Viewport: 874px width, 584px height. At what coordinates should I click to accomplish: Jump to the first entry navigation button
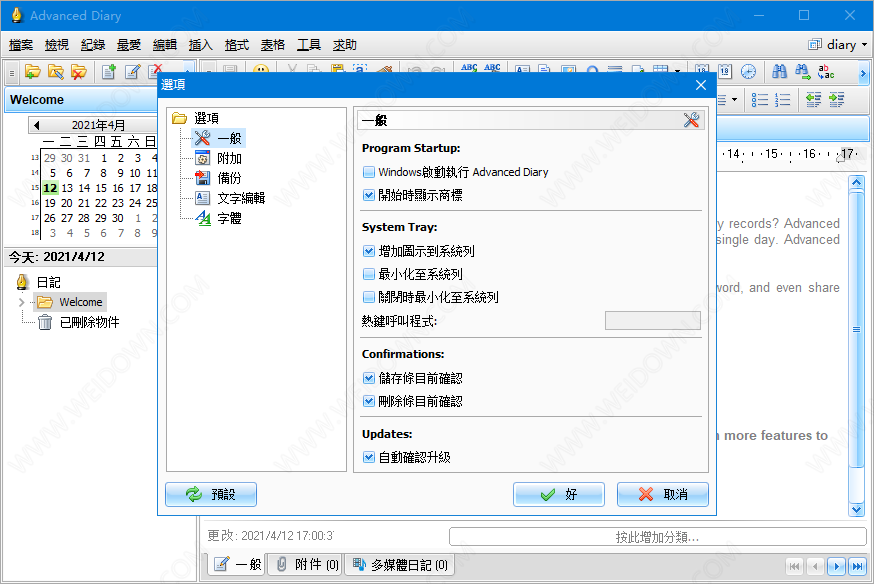[794, 566]
